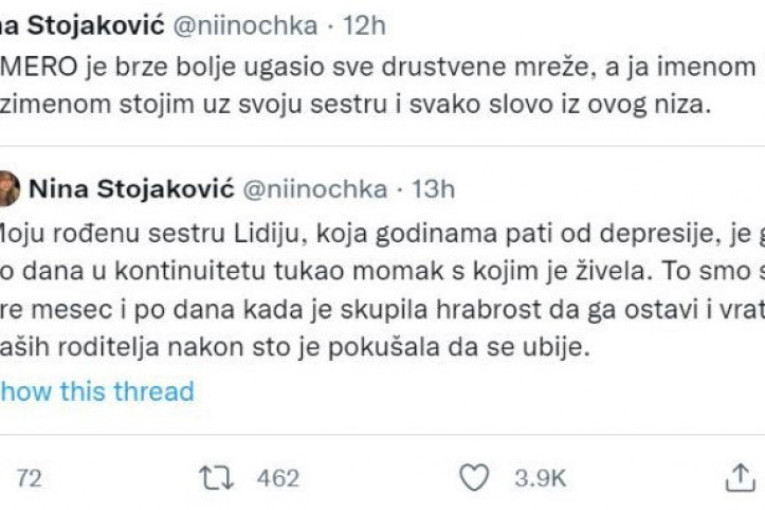The image size is (765, 510).
Task: Click the quoted tweet profile avatar
Action: coord(8,188)
